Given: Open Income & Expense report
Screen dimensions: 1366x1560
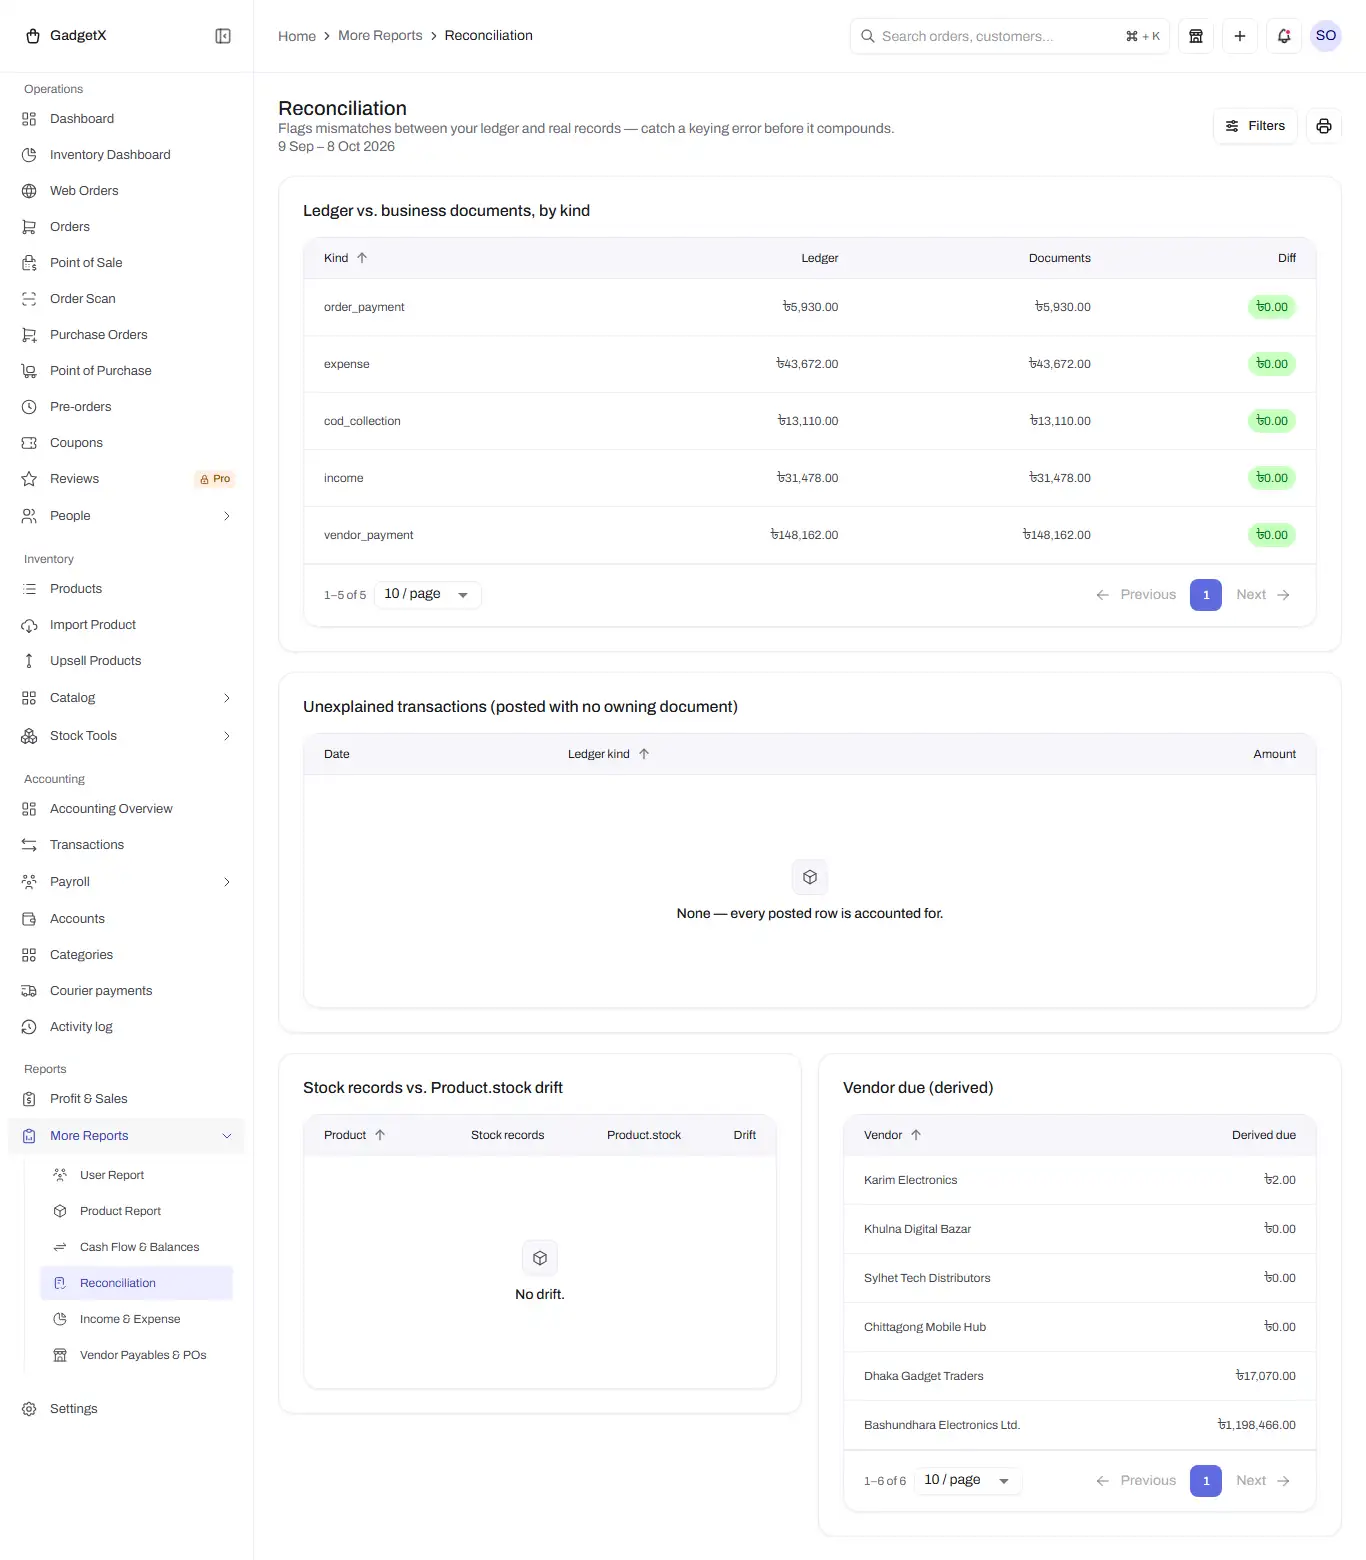Looking at the screenshot, I should pyautogui.click(x=137, y=1319).
